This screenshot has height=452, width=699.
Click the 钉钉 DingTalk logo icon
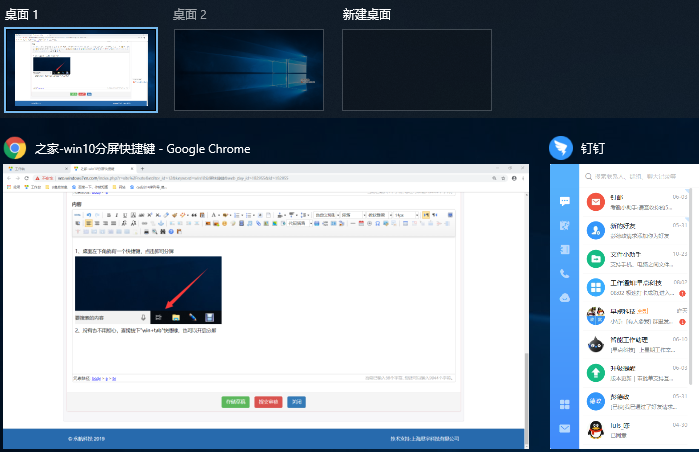561,149
